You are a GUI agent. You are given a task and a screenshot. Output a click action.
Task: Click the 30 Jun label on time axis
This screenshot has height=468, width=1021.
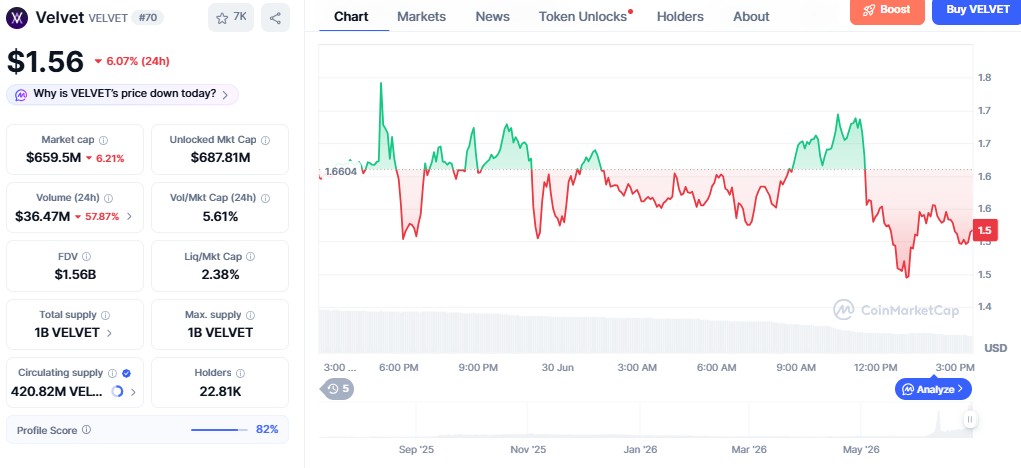[x=557, y=368]
